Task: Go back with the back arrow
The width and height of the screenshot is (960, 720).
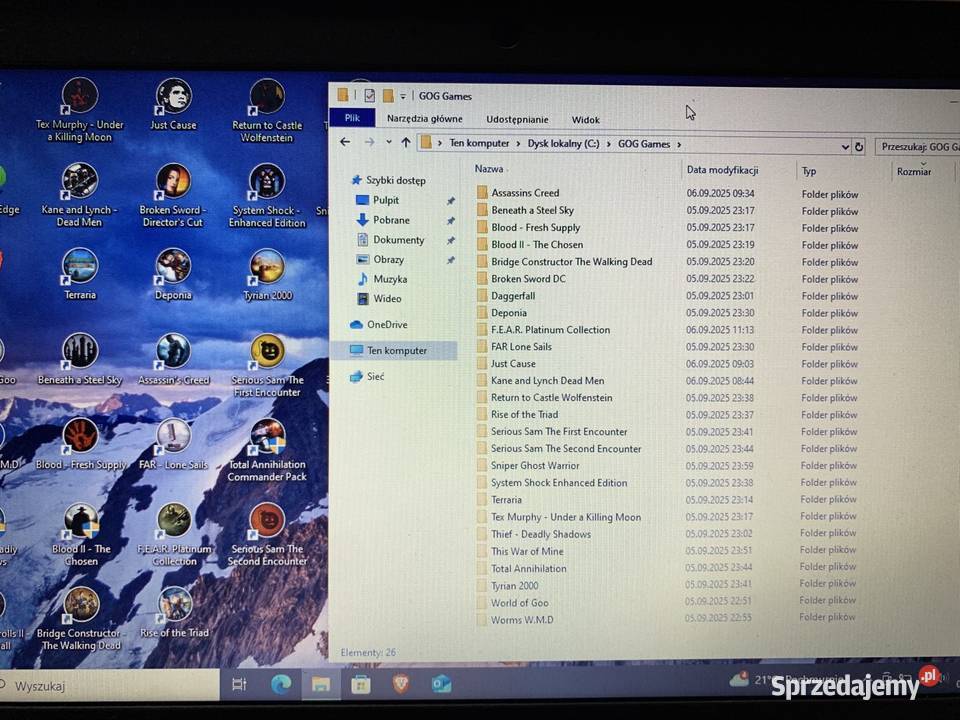Action: click(x=345, y=142)
